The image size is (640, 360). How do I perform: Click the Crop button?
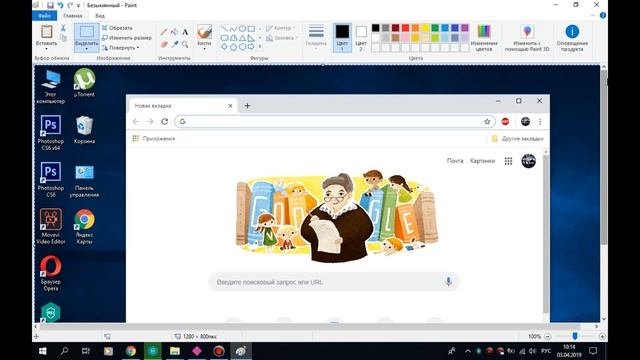(117, 28)
